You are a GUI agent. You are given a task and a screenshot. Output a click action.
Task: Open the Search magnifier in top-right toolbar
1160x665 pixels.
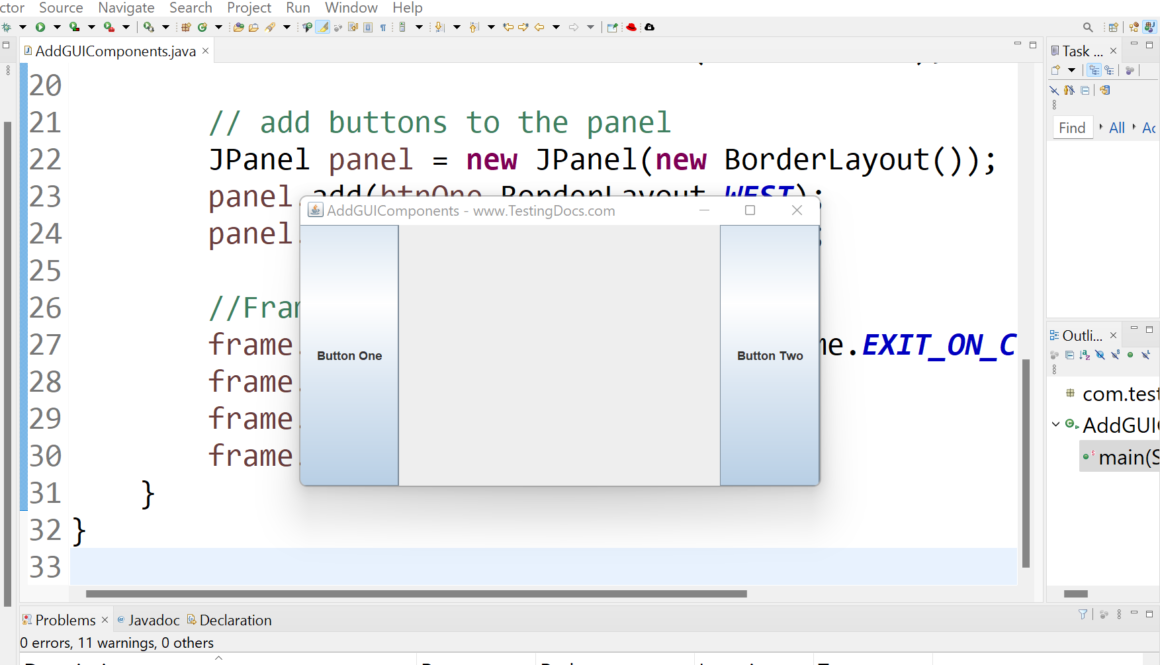pos(1088,27)
